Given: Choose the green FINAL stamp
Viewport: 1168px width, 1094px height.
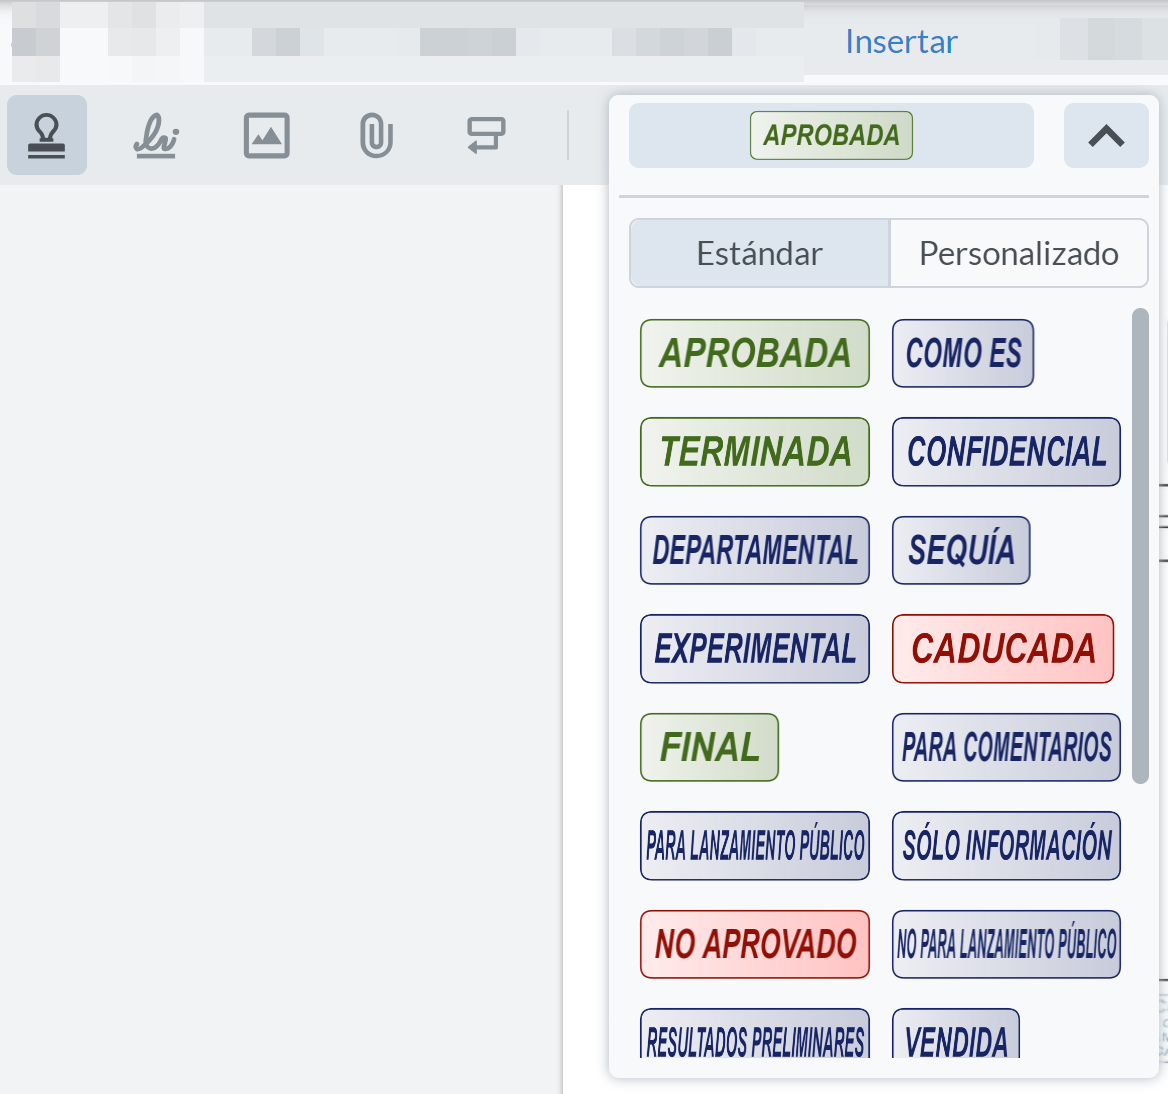Looking at the screenshot, I should click(709, 748).
